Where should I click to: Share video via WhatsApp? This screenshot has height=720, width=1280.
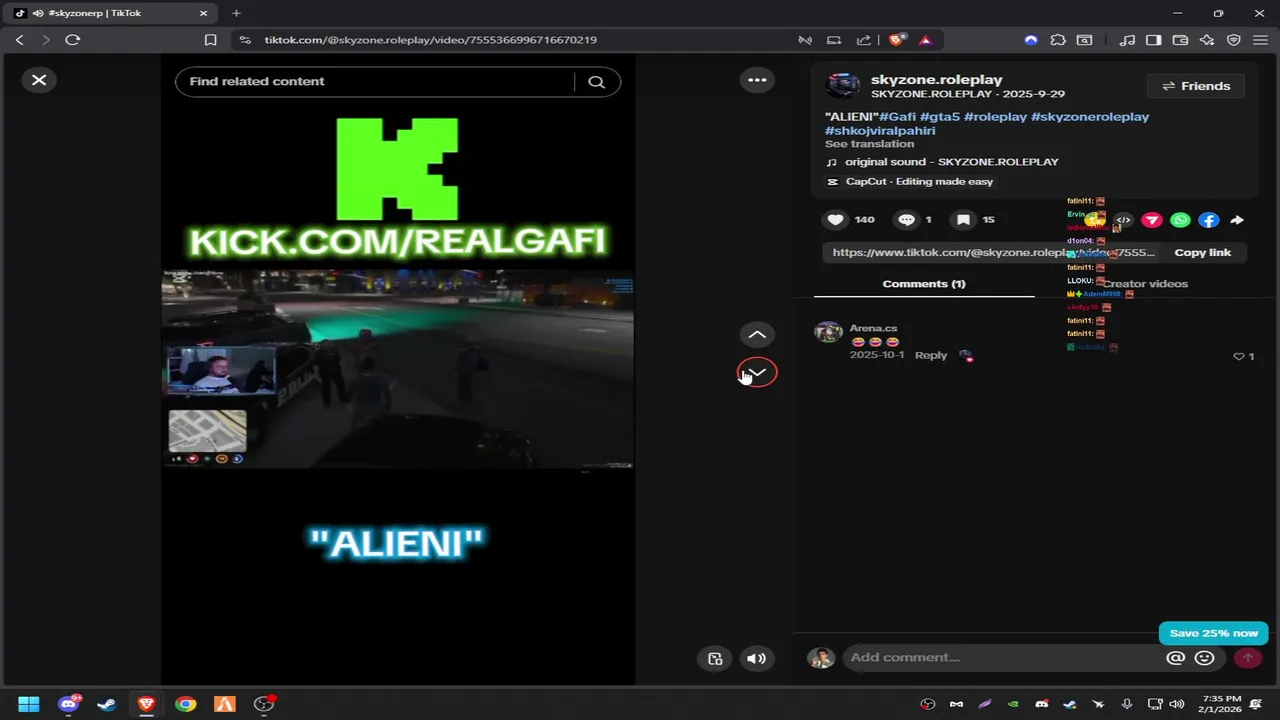(x=1180, y=220)
